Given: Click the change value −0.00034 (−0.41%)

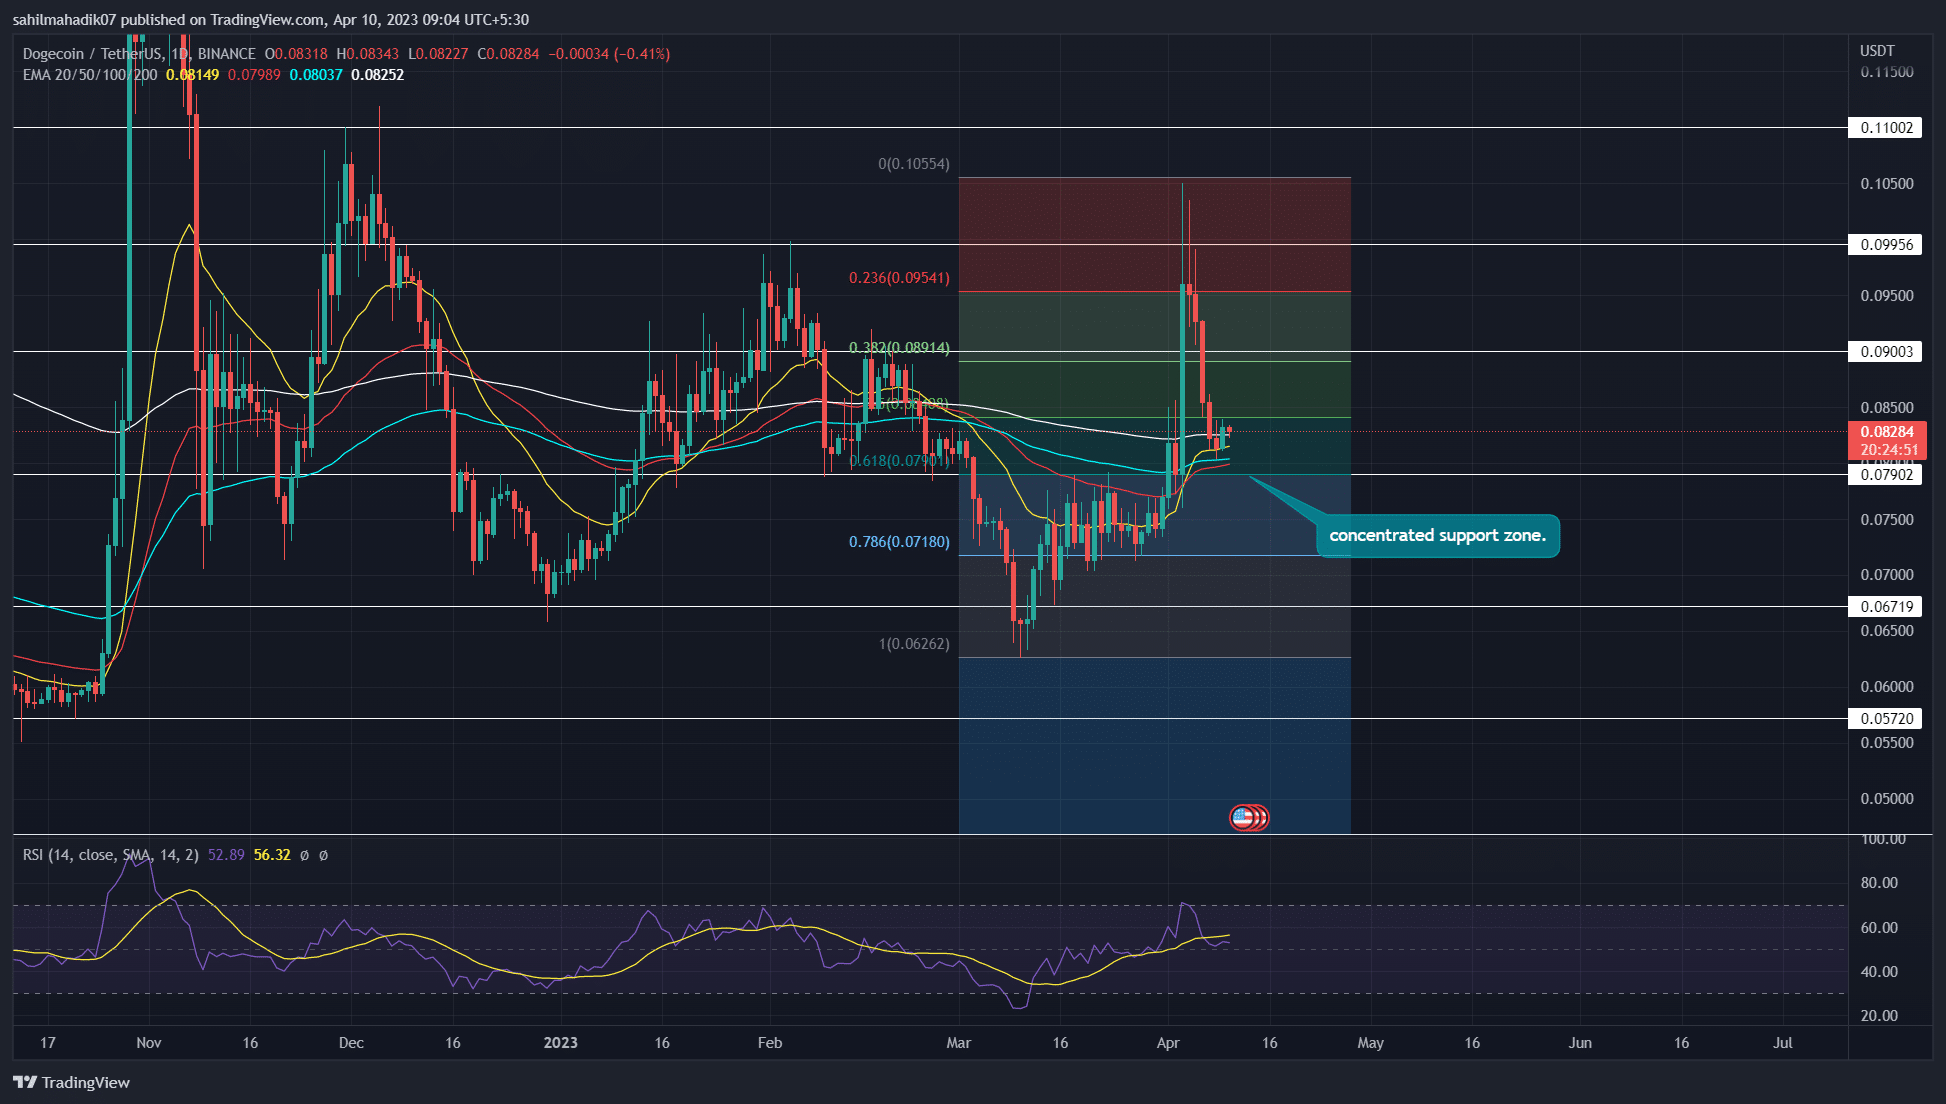Looking at the screenshot, I should (x=609, y=54).
